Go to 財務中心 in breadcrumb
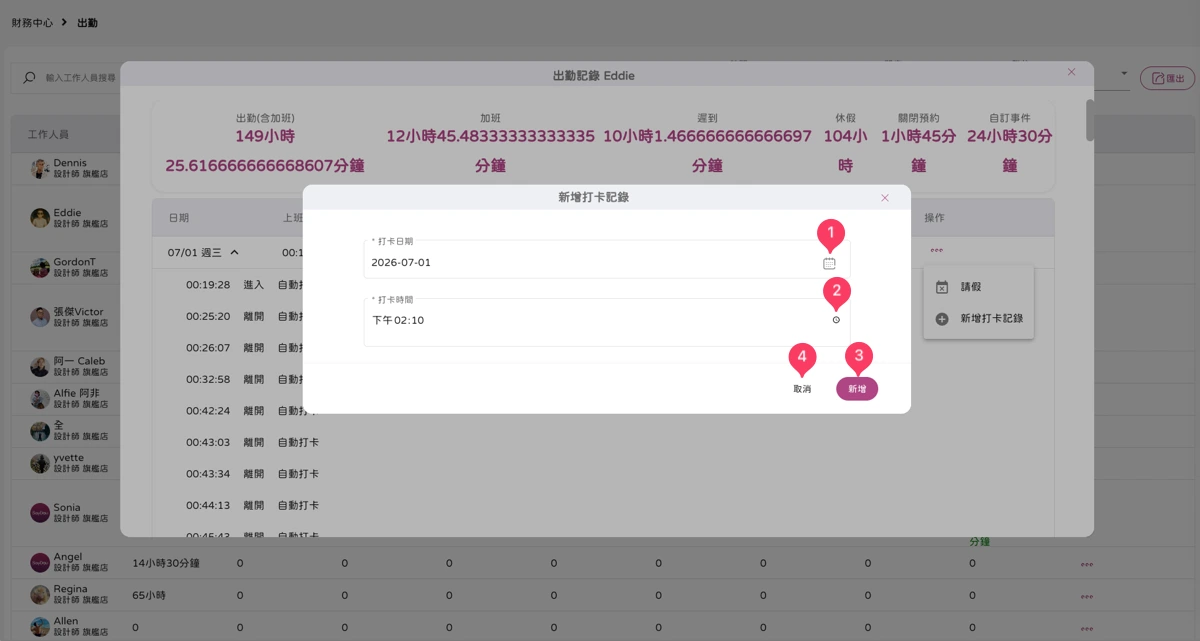The height and width of the screenshot is (641, 1200). 32,22
